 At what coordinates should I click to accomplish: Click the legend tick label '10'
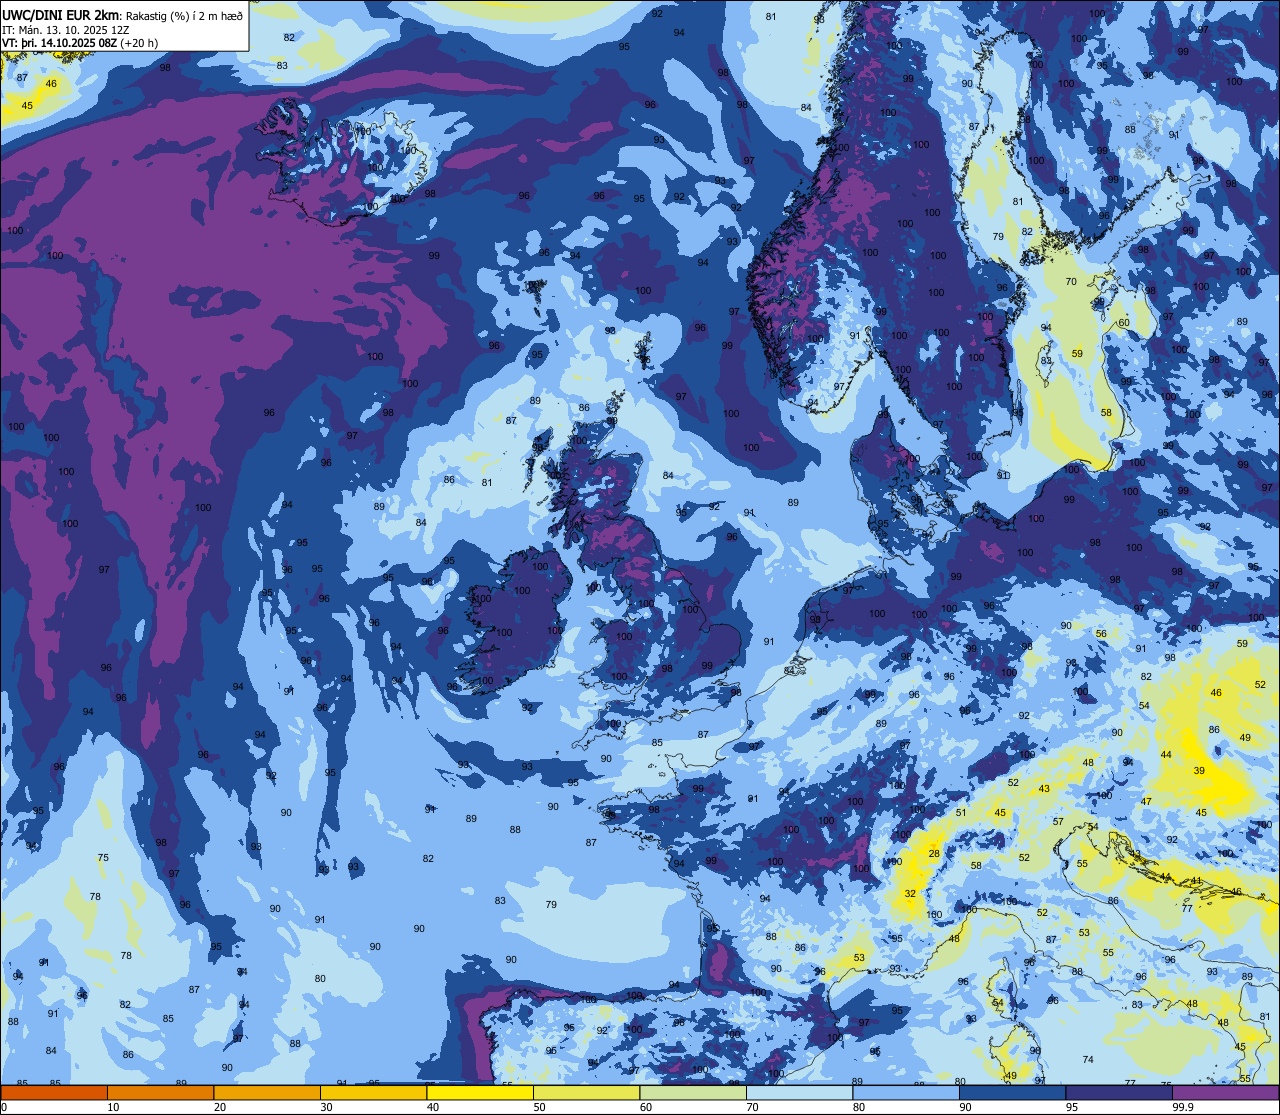click(113, 1107)
